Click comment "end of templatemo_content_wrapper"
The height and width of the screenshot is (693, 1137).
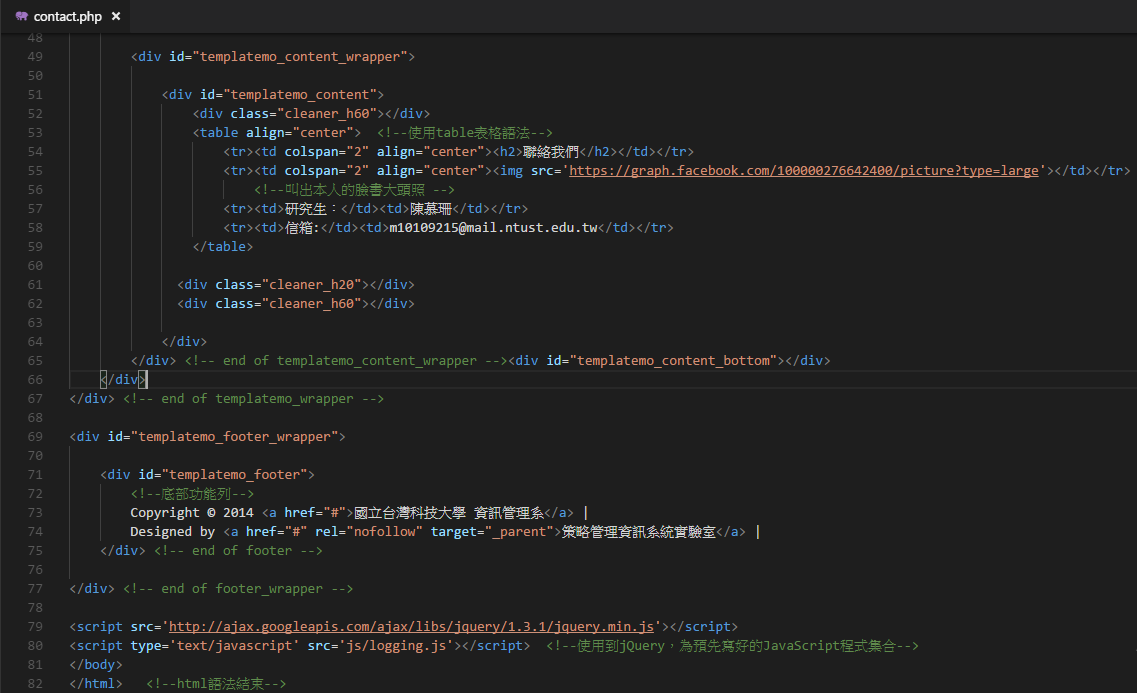pyautogui.click(x=346, y=361)
